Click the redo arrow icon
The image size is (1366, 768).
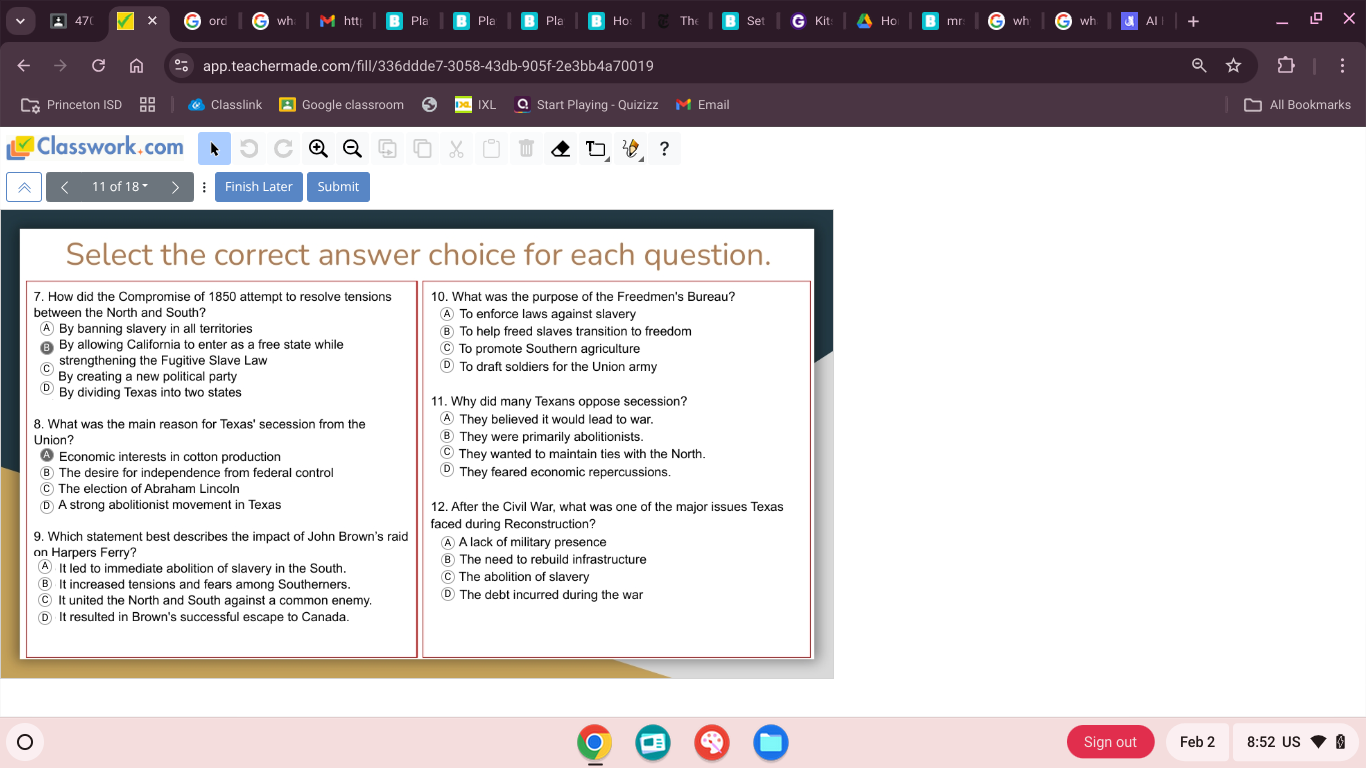click(283, 149)
